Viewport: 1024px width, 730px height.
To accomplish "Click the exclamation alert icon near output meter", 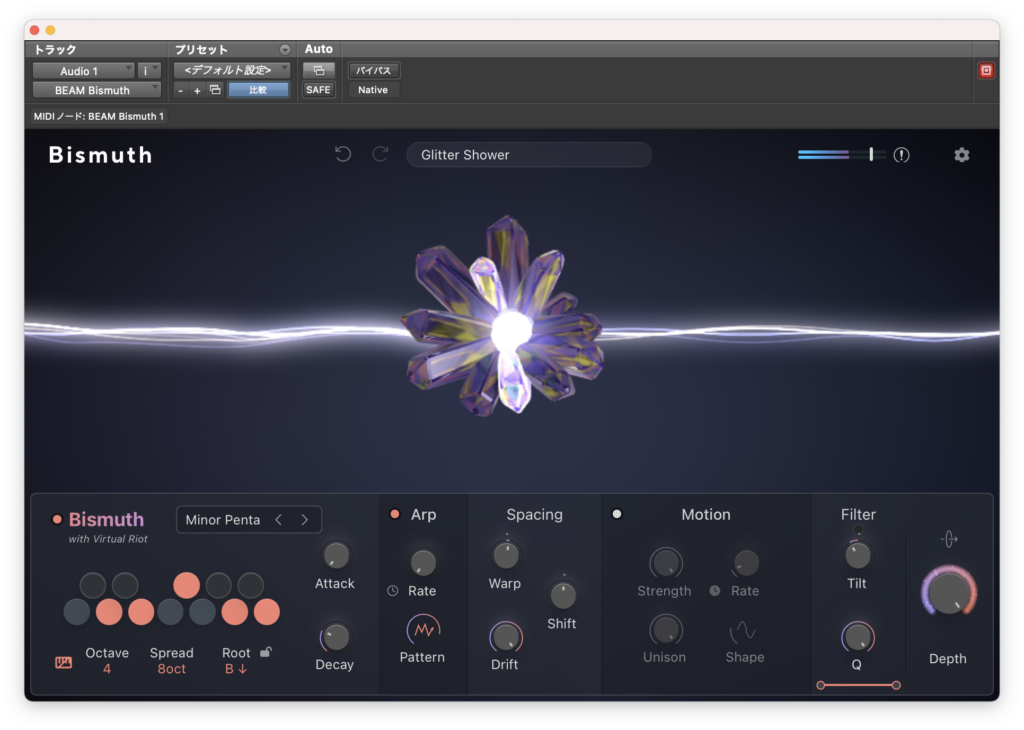I will (x=901, y=155).
